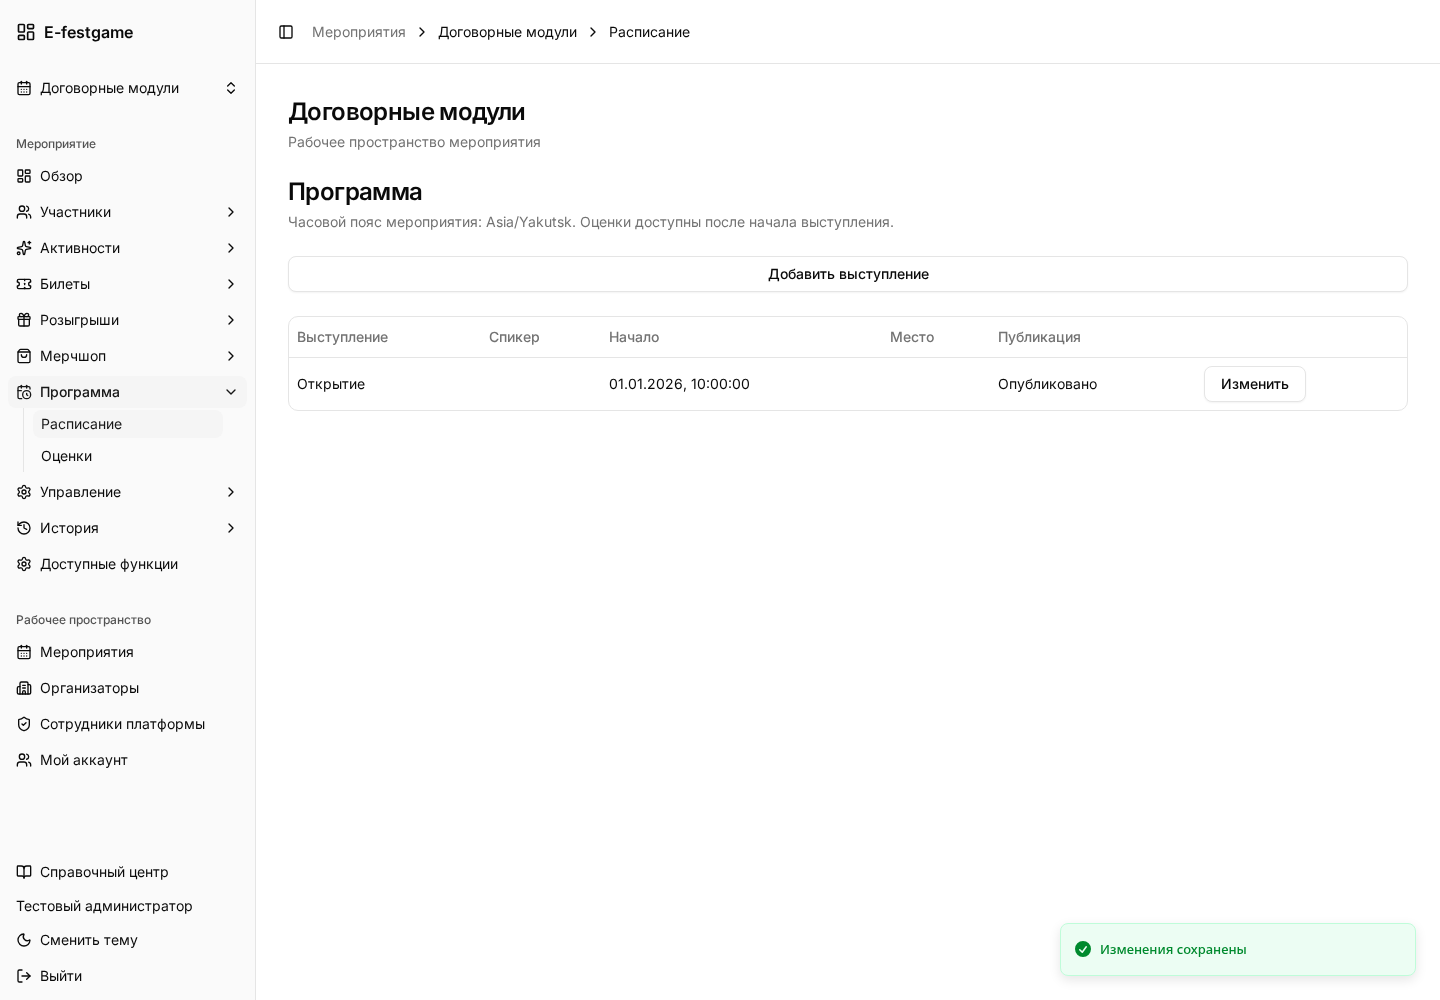Expand the Участники chevron
The height and width of the screenshot is (1000, 1440).
coord(231,212)
